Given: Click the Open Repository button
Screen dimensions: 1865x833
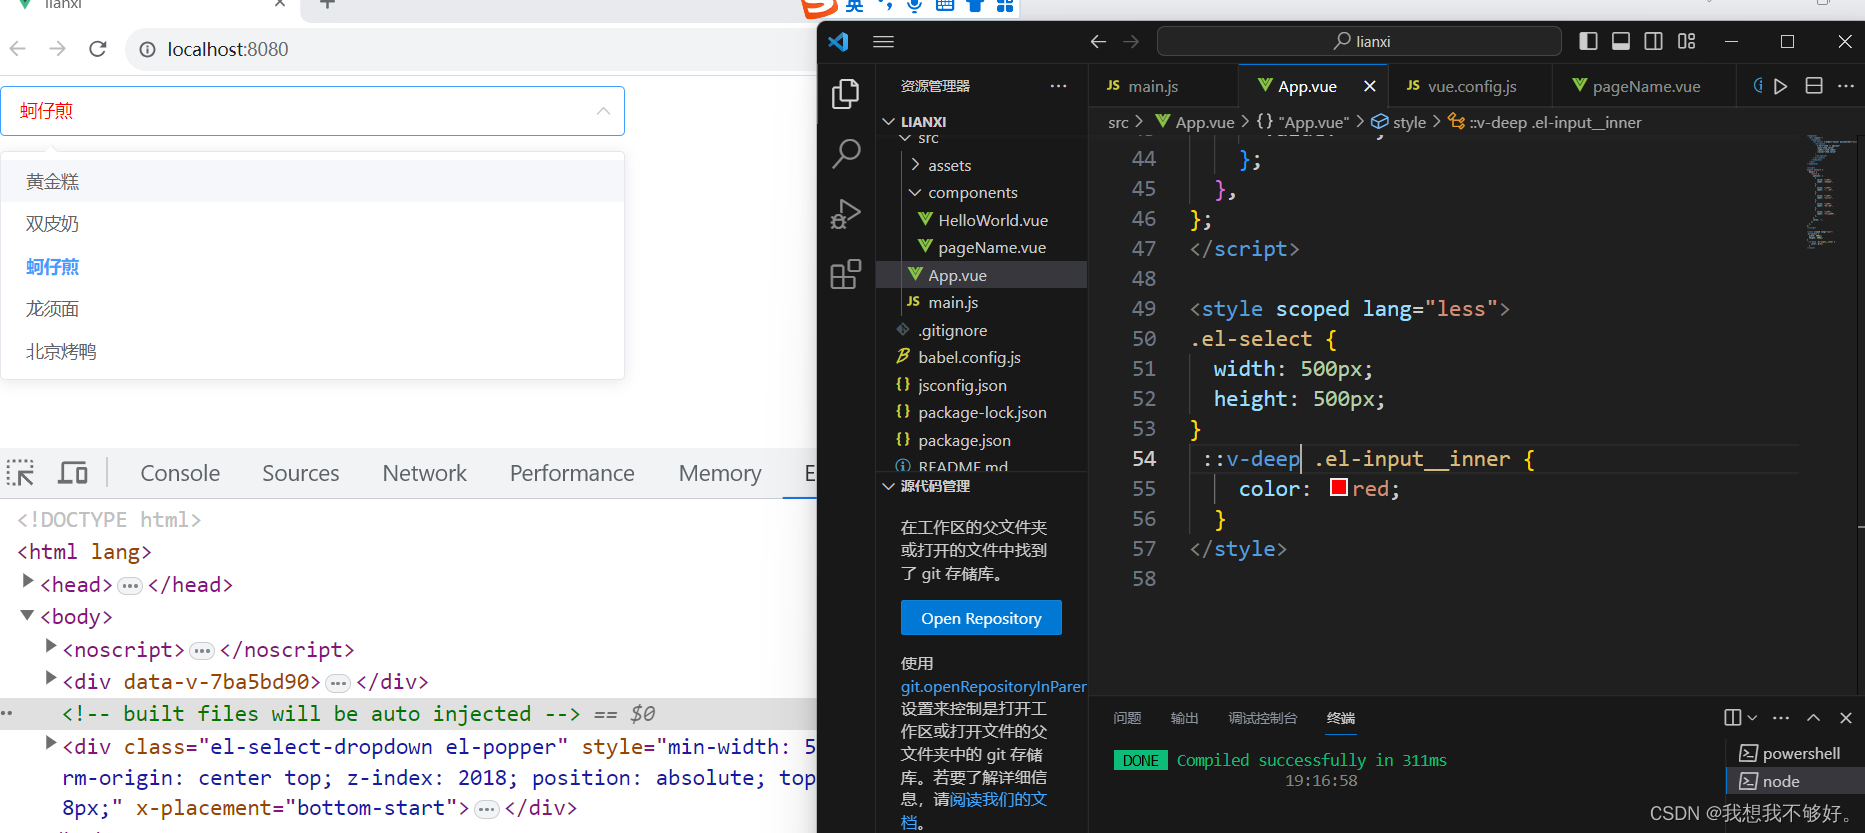Looking at the screenshot, I should (981, 618).
